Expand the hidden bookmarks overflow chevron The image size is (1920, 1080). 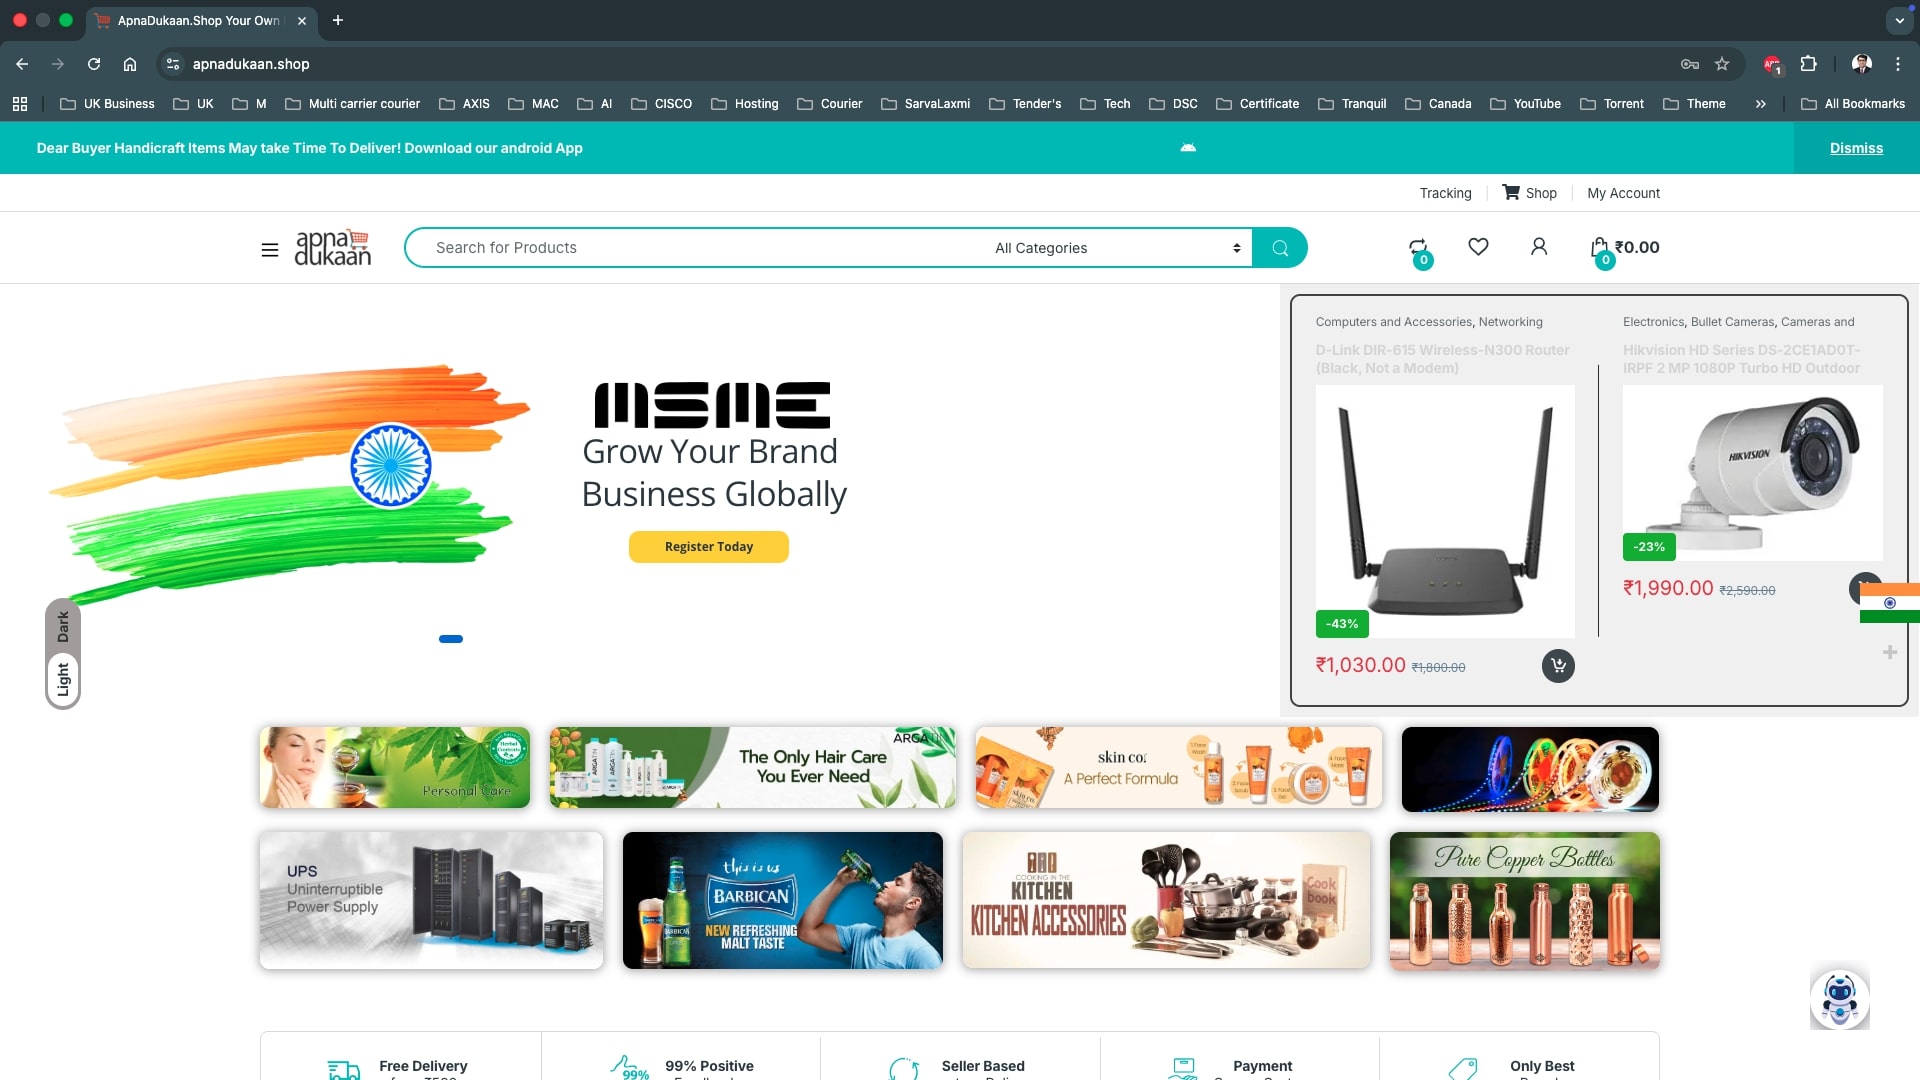(1760, 104)
